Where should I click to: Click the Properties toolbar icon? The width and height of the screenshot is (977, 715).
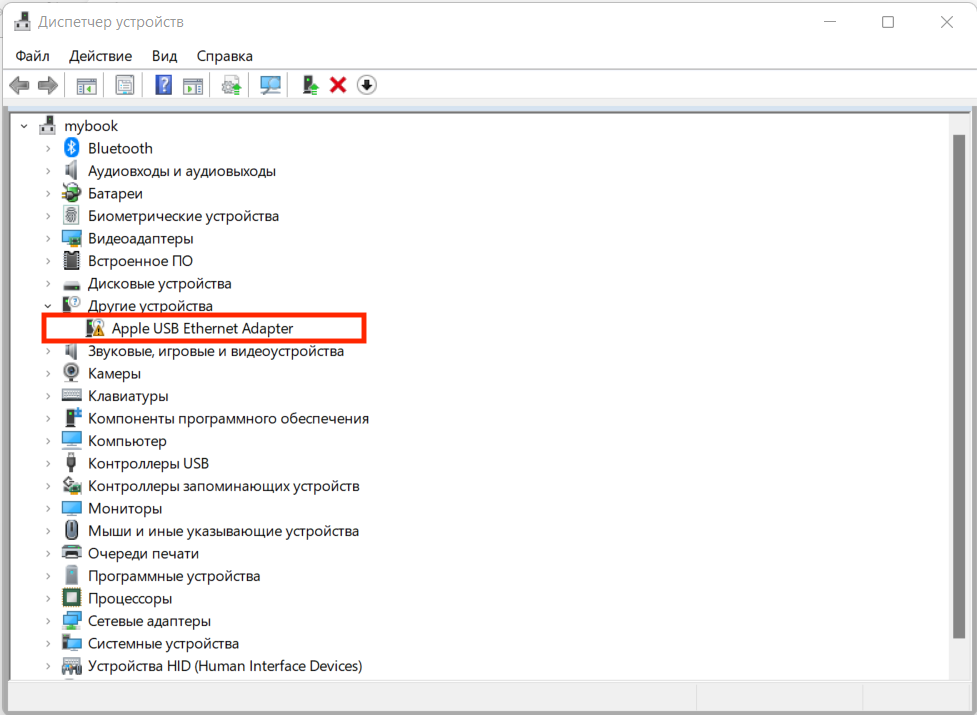(x=124, y=85)
